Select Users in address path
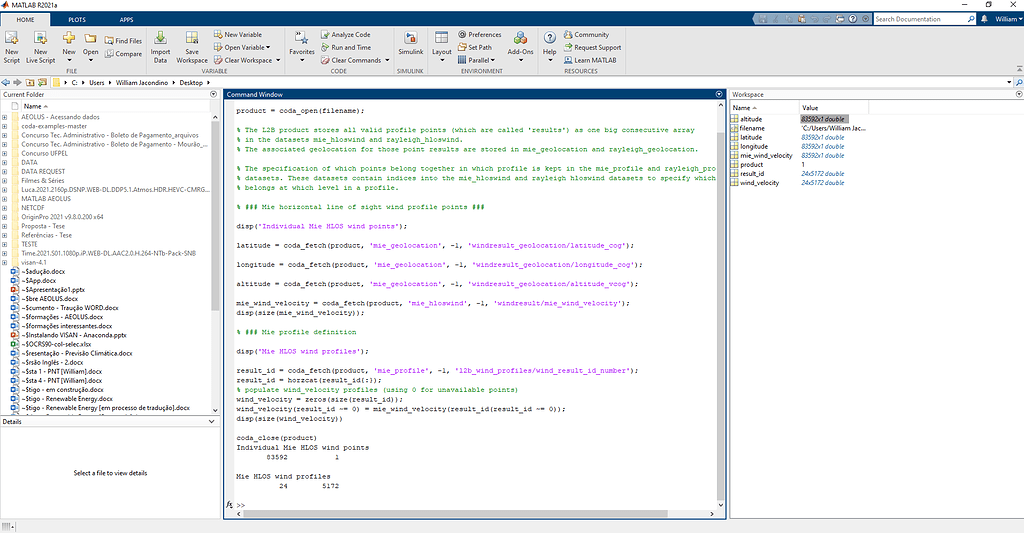 (97, 82)
